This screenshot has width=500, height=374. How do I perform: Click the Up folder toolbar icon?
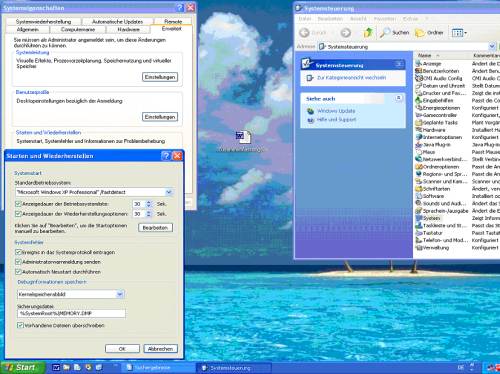[368, 32]
